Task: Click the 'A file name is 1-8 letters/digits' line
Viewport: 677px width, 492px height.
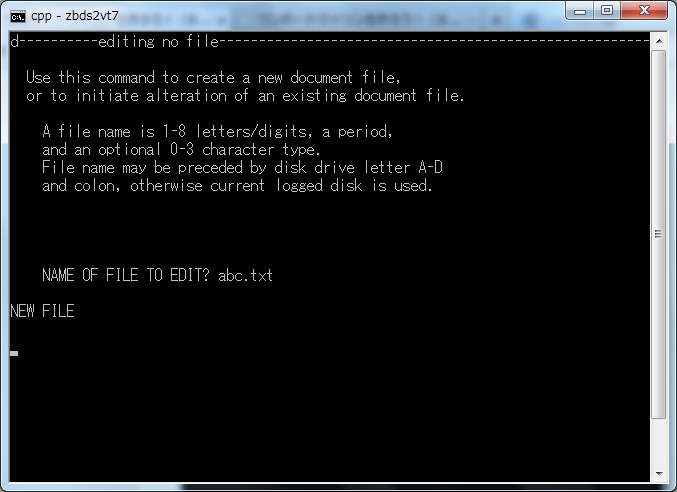Action: (217, 131)
